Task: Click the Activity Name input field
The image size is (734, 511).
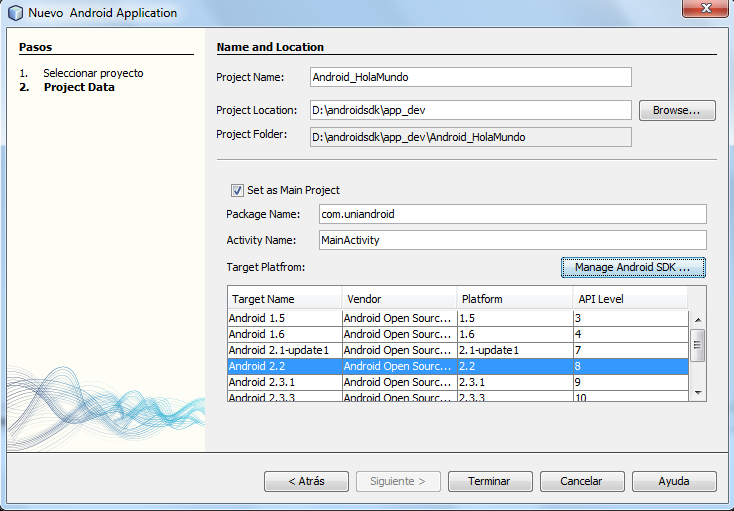Action: tap(512, 240)
